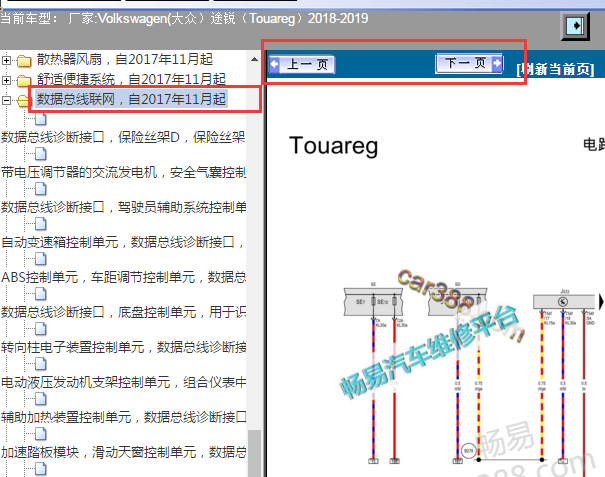This screenshot has width=605, height=477.
Task: Open 带电压调节器的交流发电机 page entry
Action: click(x=123, y=172)
